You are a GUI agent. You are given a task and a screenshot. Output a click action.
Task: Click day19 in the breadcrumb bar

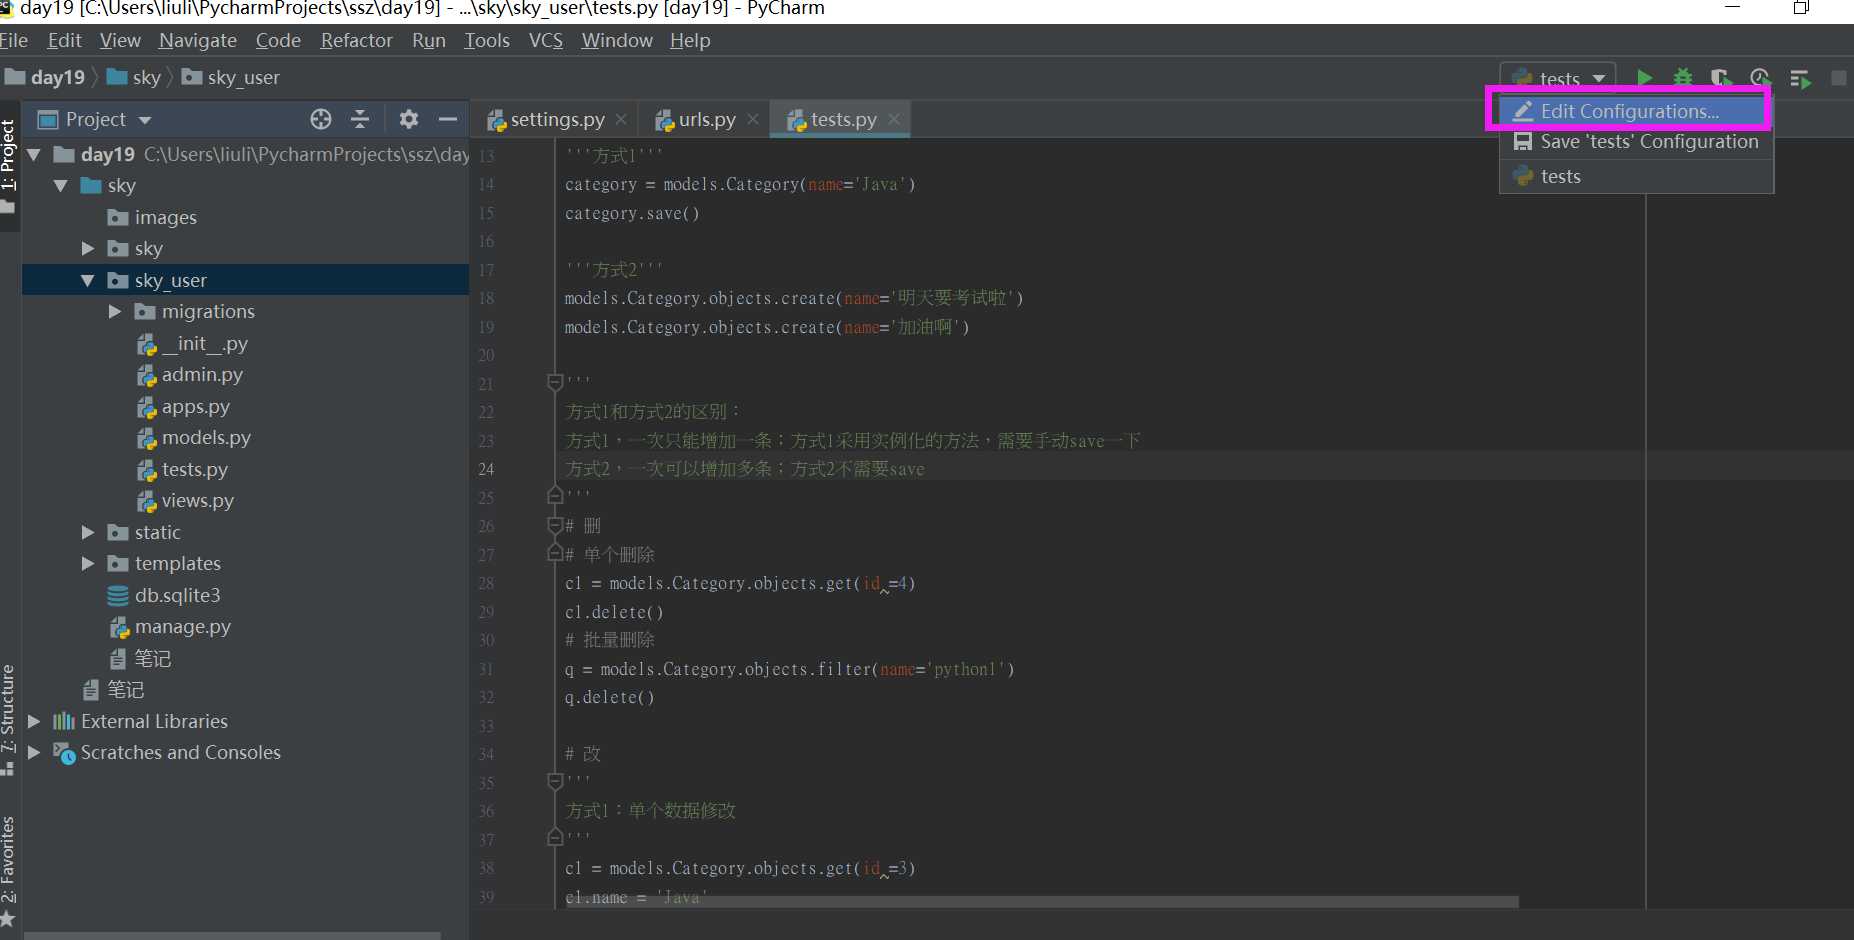pos(46,77)
